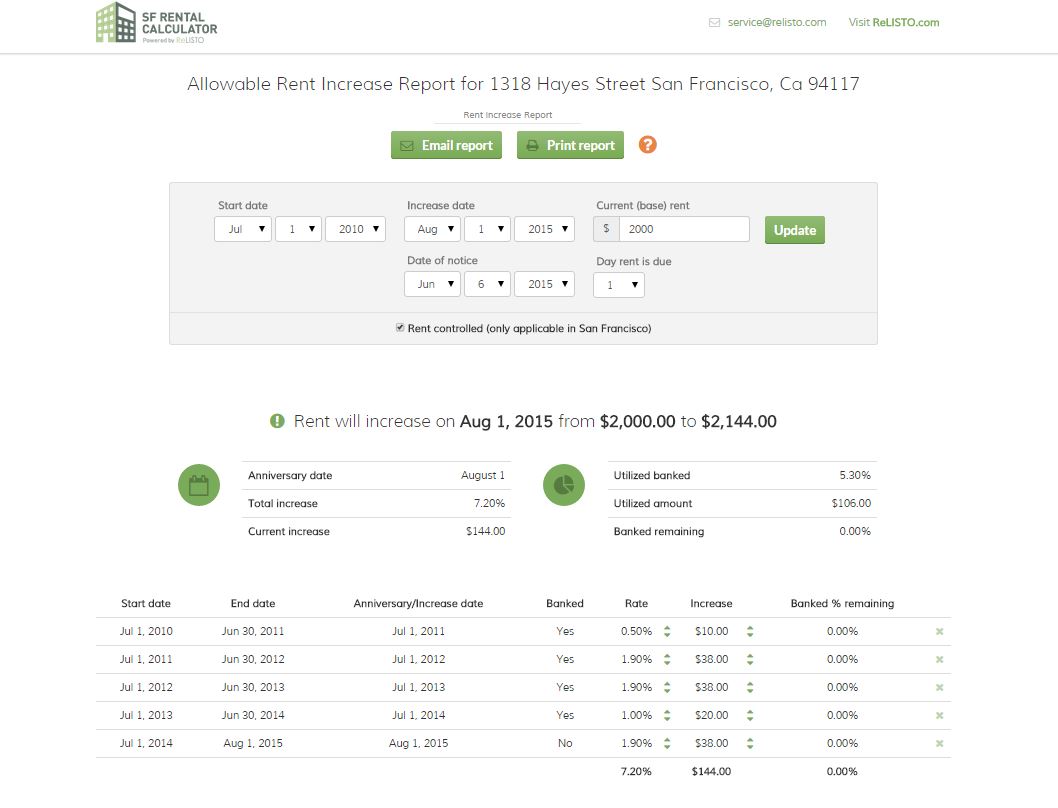
Task: Click the orange help question mark icon
Action: (647, 145)
